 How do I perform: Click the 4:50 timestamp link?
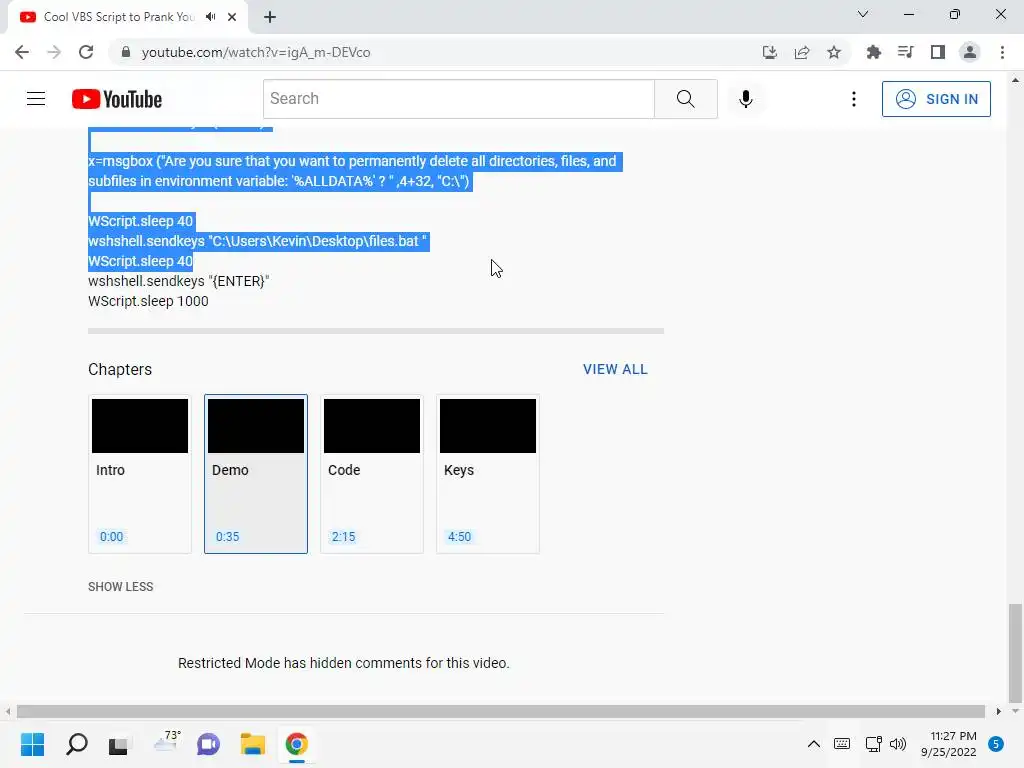[459, 537]
